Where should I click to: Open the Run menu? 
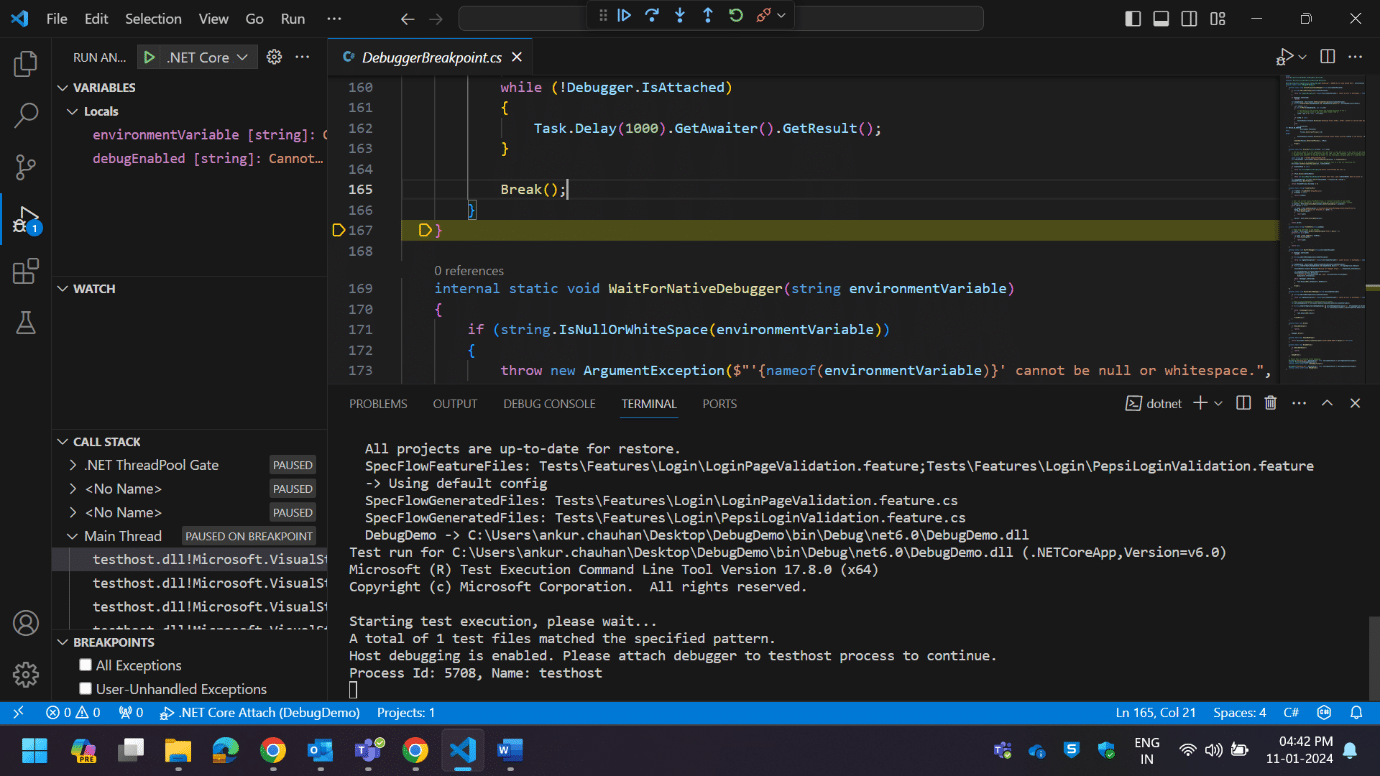293,19
